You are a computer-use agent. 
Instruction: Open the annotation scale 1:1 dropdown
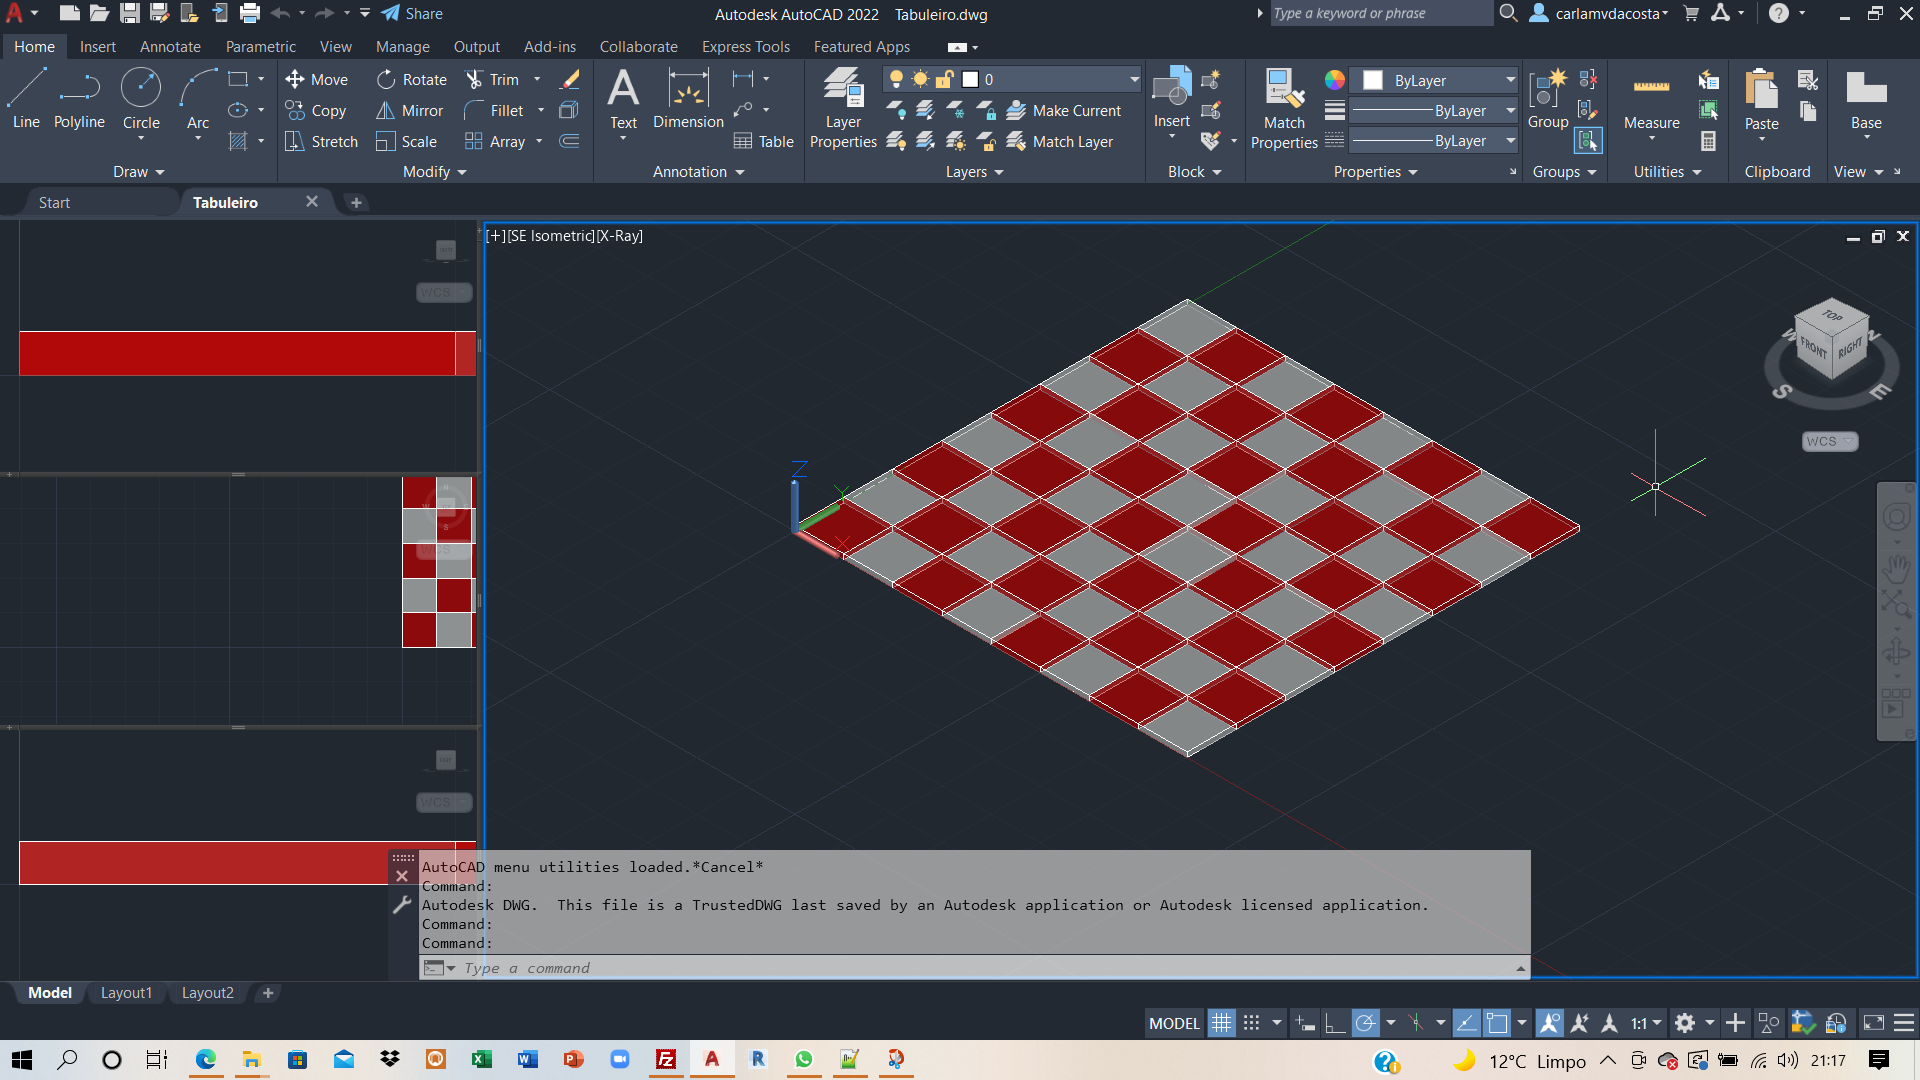pos(1646,1023)
